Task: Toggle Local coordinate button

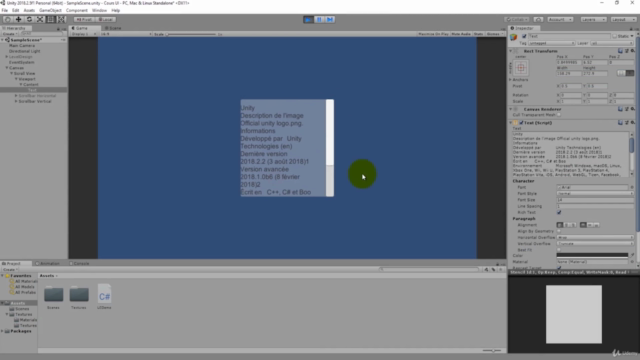Action: coord(105,19)
